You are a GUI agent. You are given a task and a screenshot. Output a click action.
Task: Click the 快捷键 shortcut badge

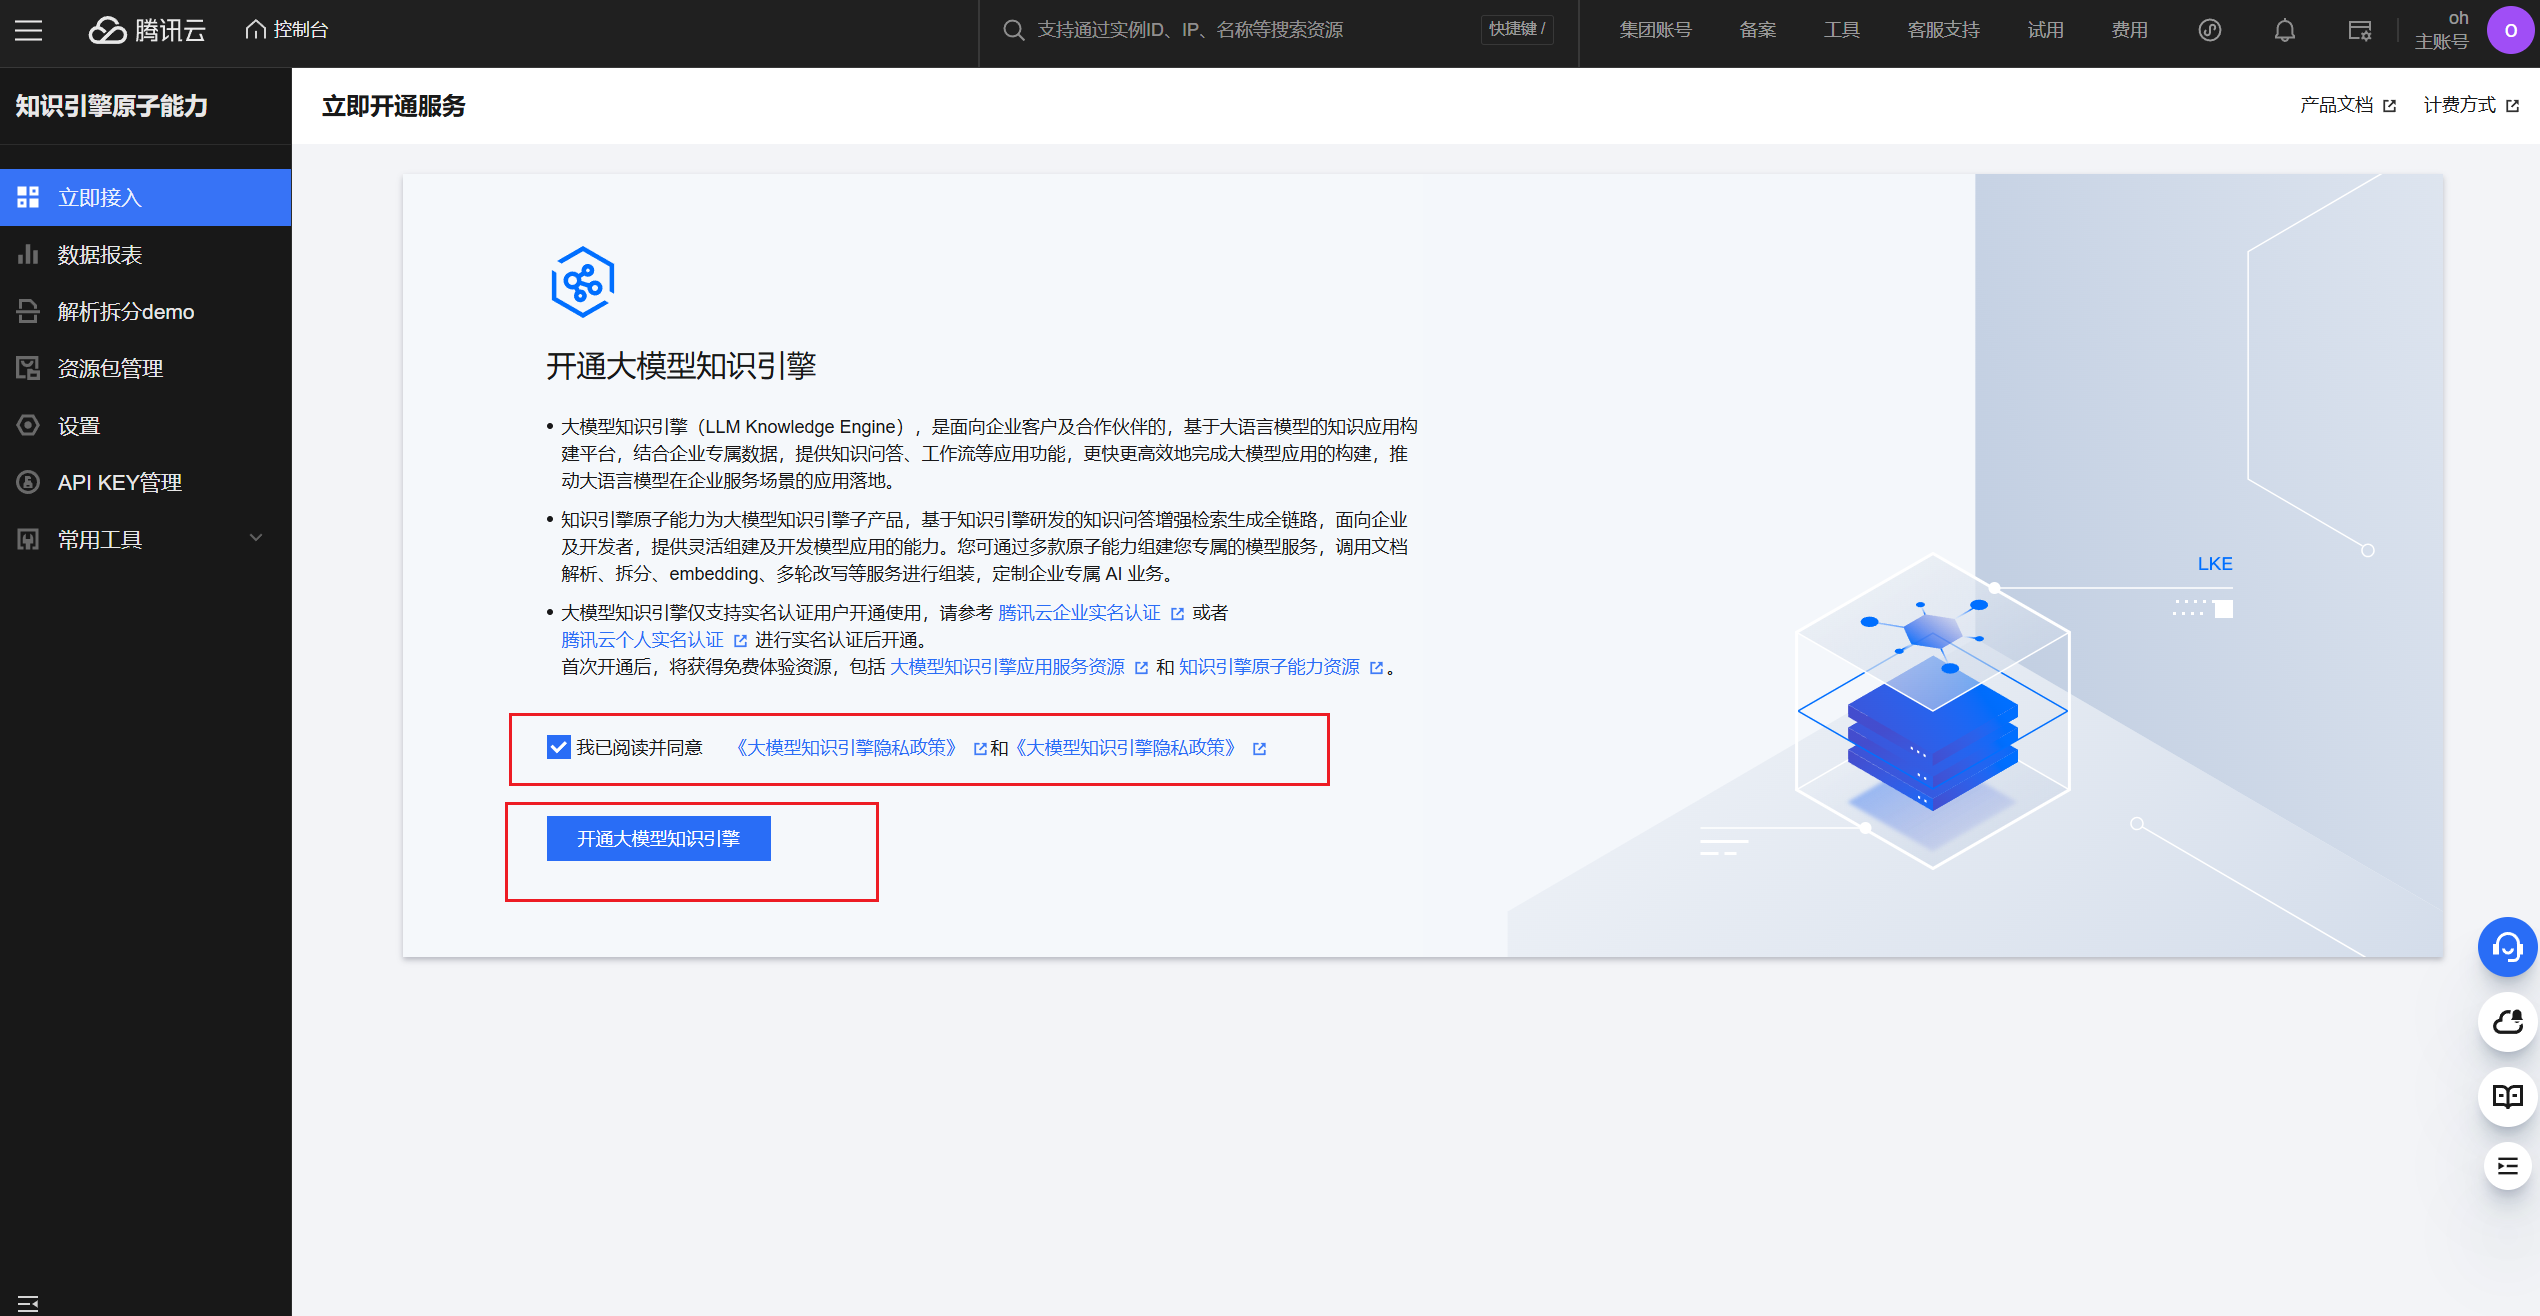point(1516,29)
